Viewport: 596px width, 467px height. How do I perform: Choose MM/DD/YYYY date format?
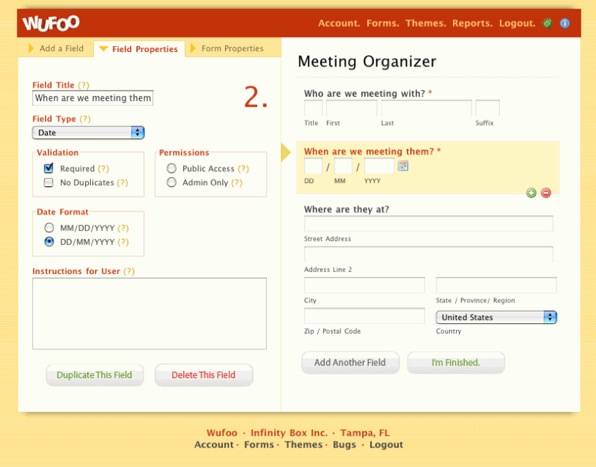pyautogui.click(x=49, y=228)
